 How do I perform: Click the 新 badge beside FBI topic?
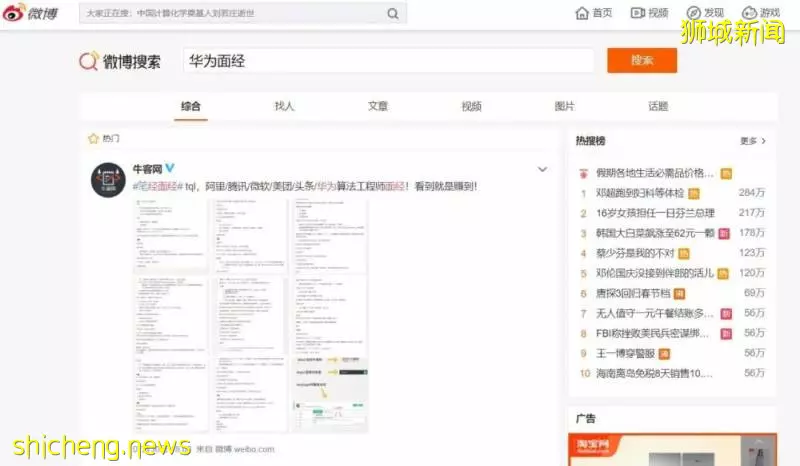[x=726, y=334]
